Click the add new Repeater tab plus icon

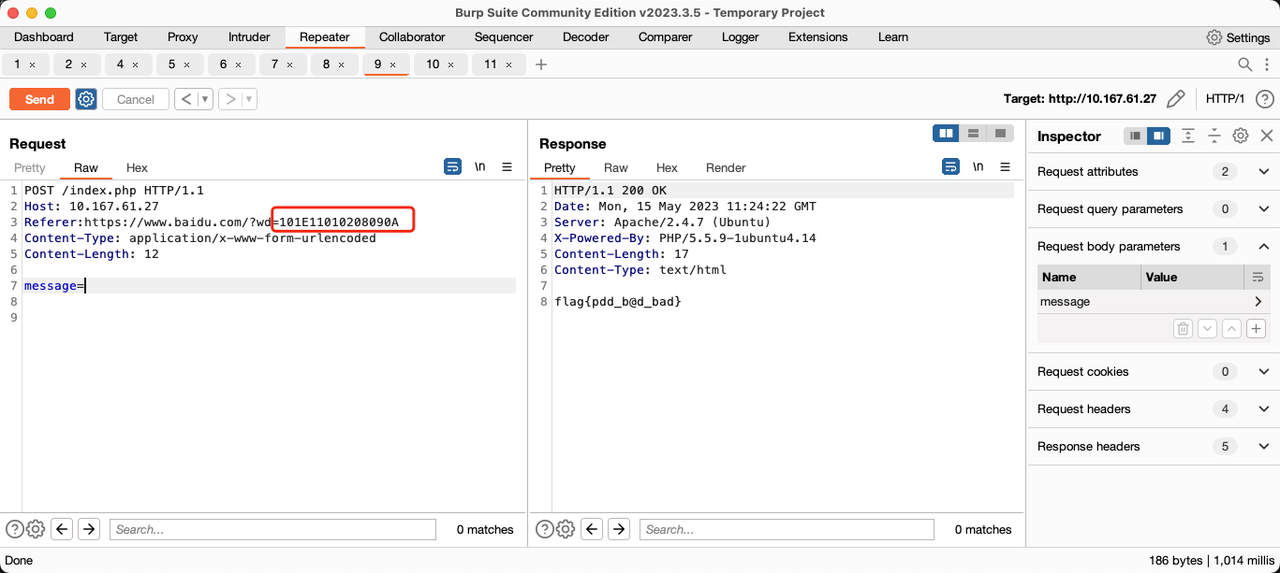click(x=541, y=64)
